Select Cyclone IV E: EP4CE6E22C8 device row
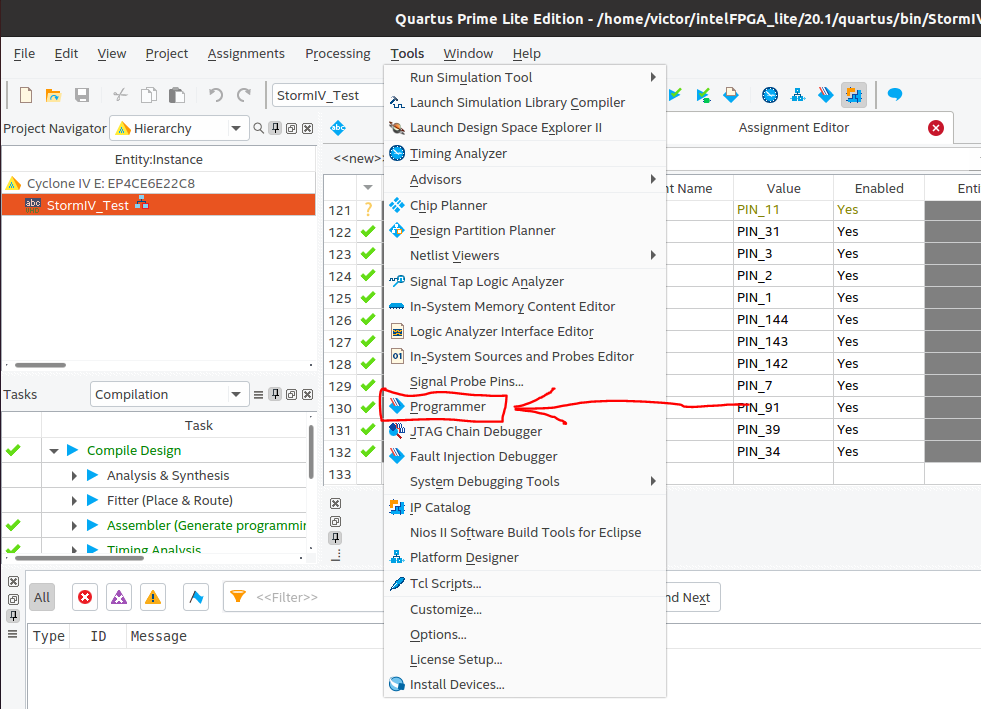 (x=159, y=183)
